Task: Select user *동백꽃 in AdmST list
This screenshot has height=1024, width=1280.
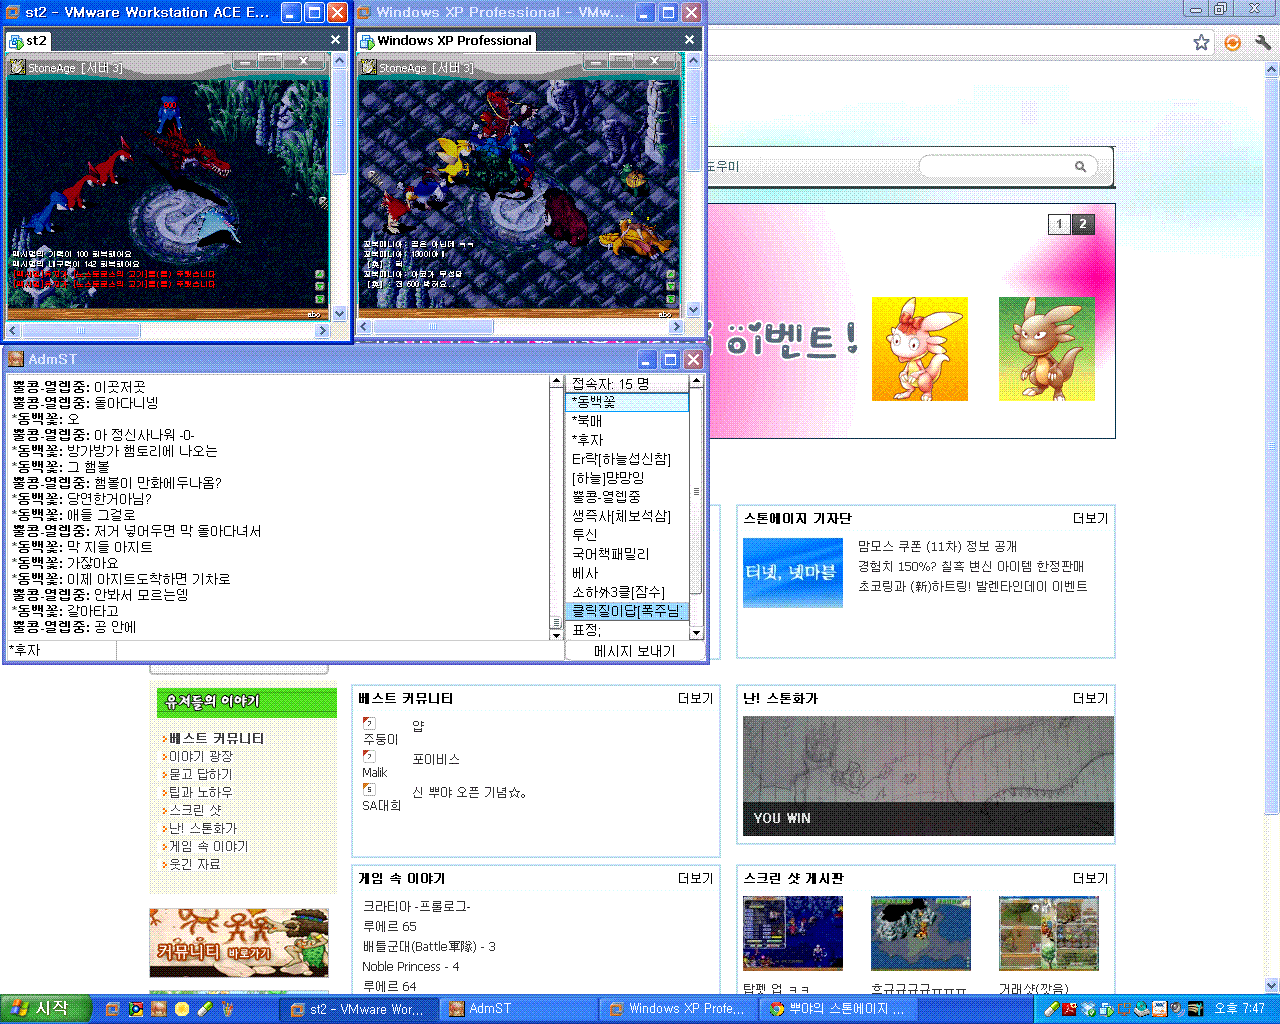Action: tap(627, 402)
